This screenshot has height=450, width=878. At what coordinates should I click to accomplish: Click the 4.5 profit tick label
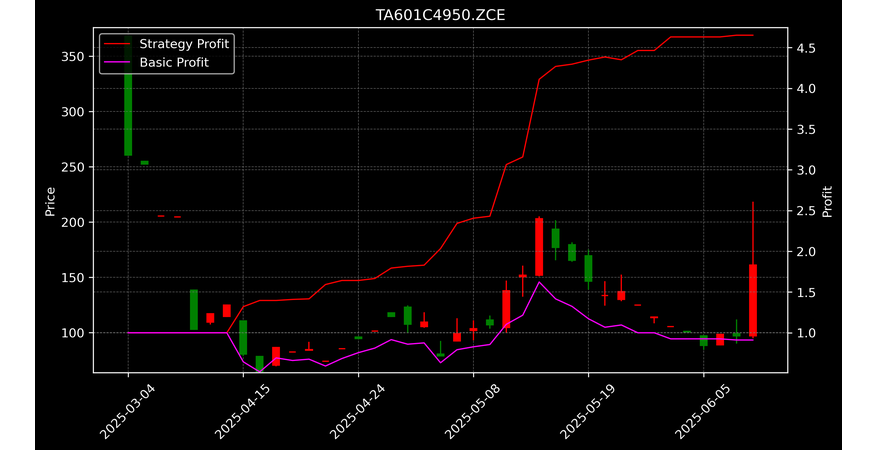(x=805, y=49)
